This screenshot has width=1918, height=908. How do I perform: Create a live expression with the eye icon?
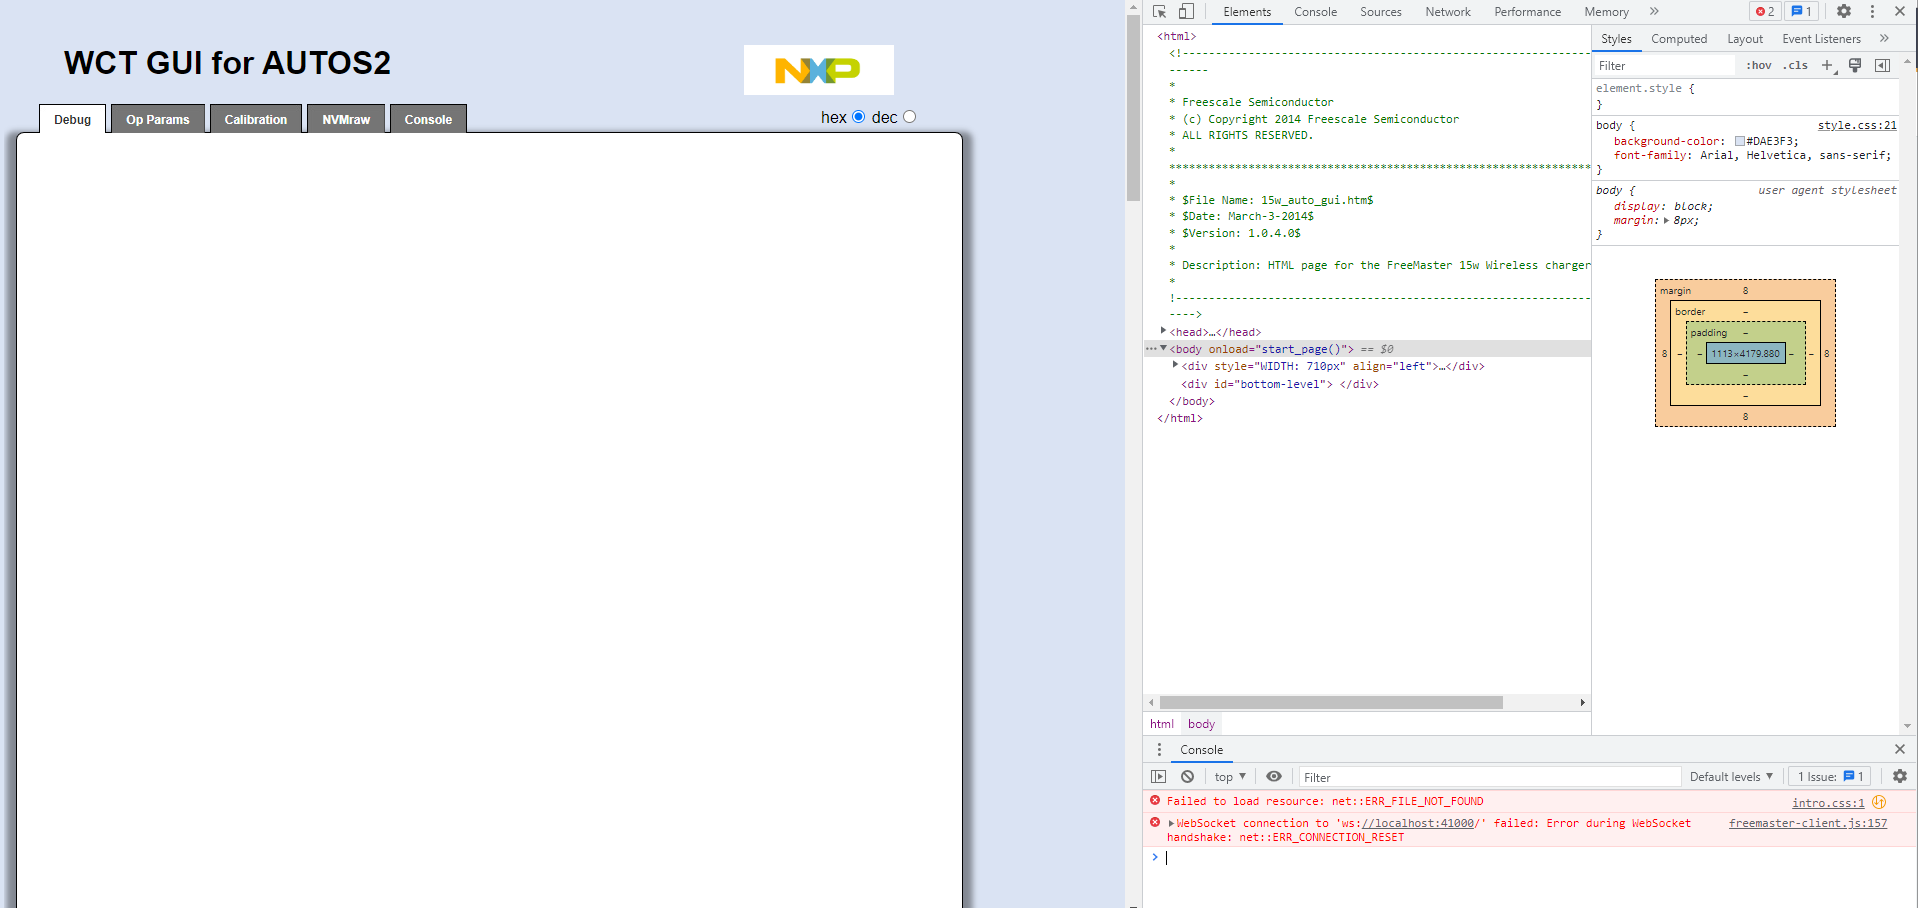click(x=1274, y=776)
